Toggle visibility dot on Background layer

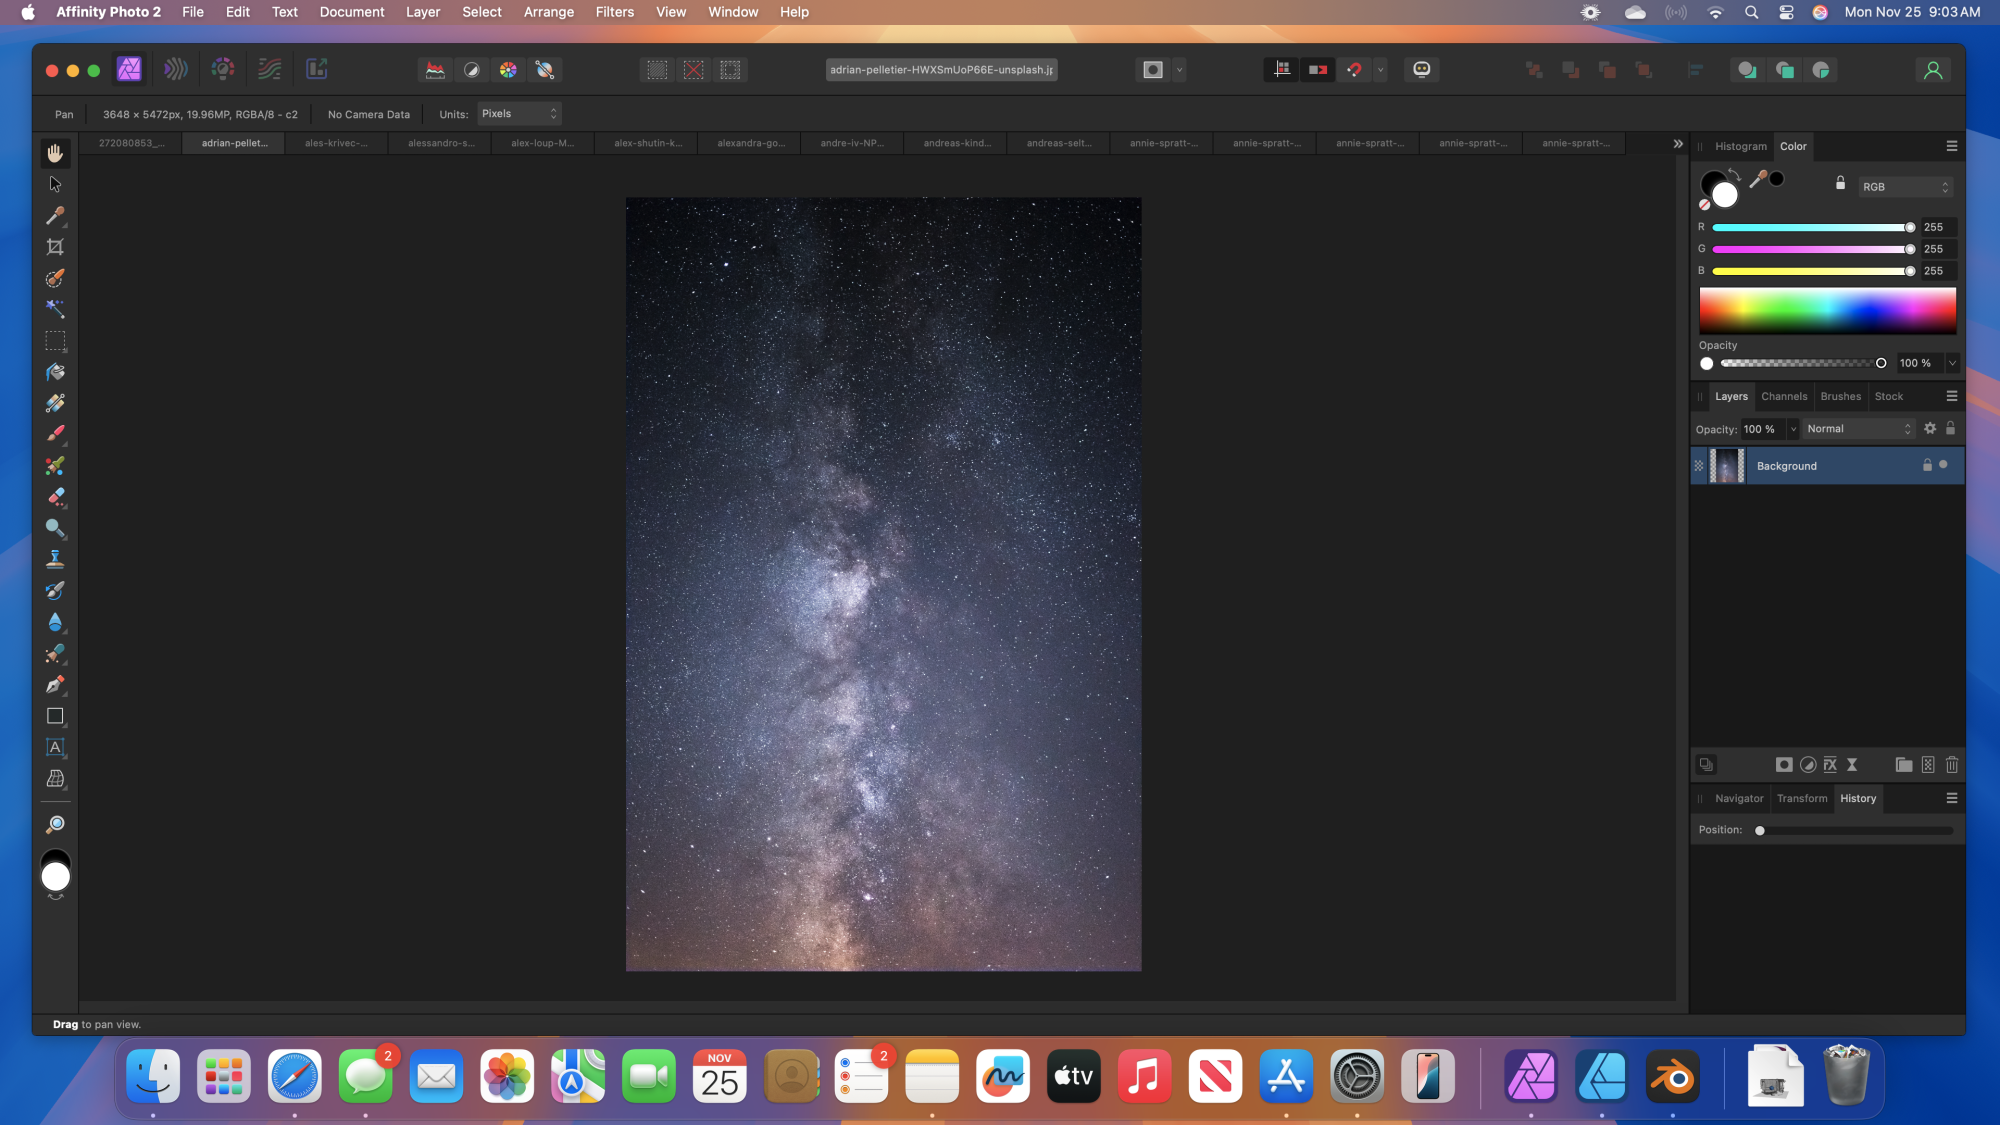(1943, 465)
